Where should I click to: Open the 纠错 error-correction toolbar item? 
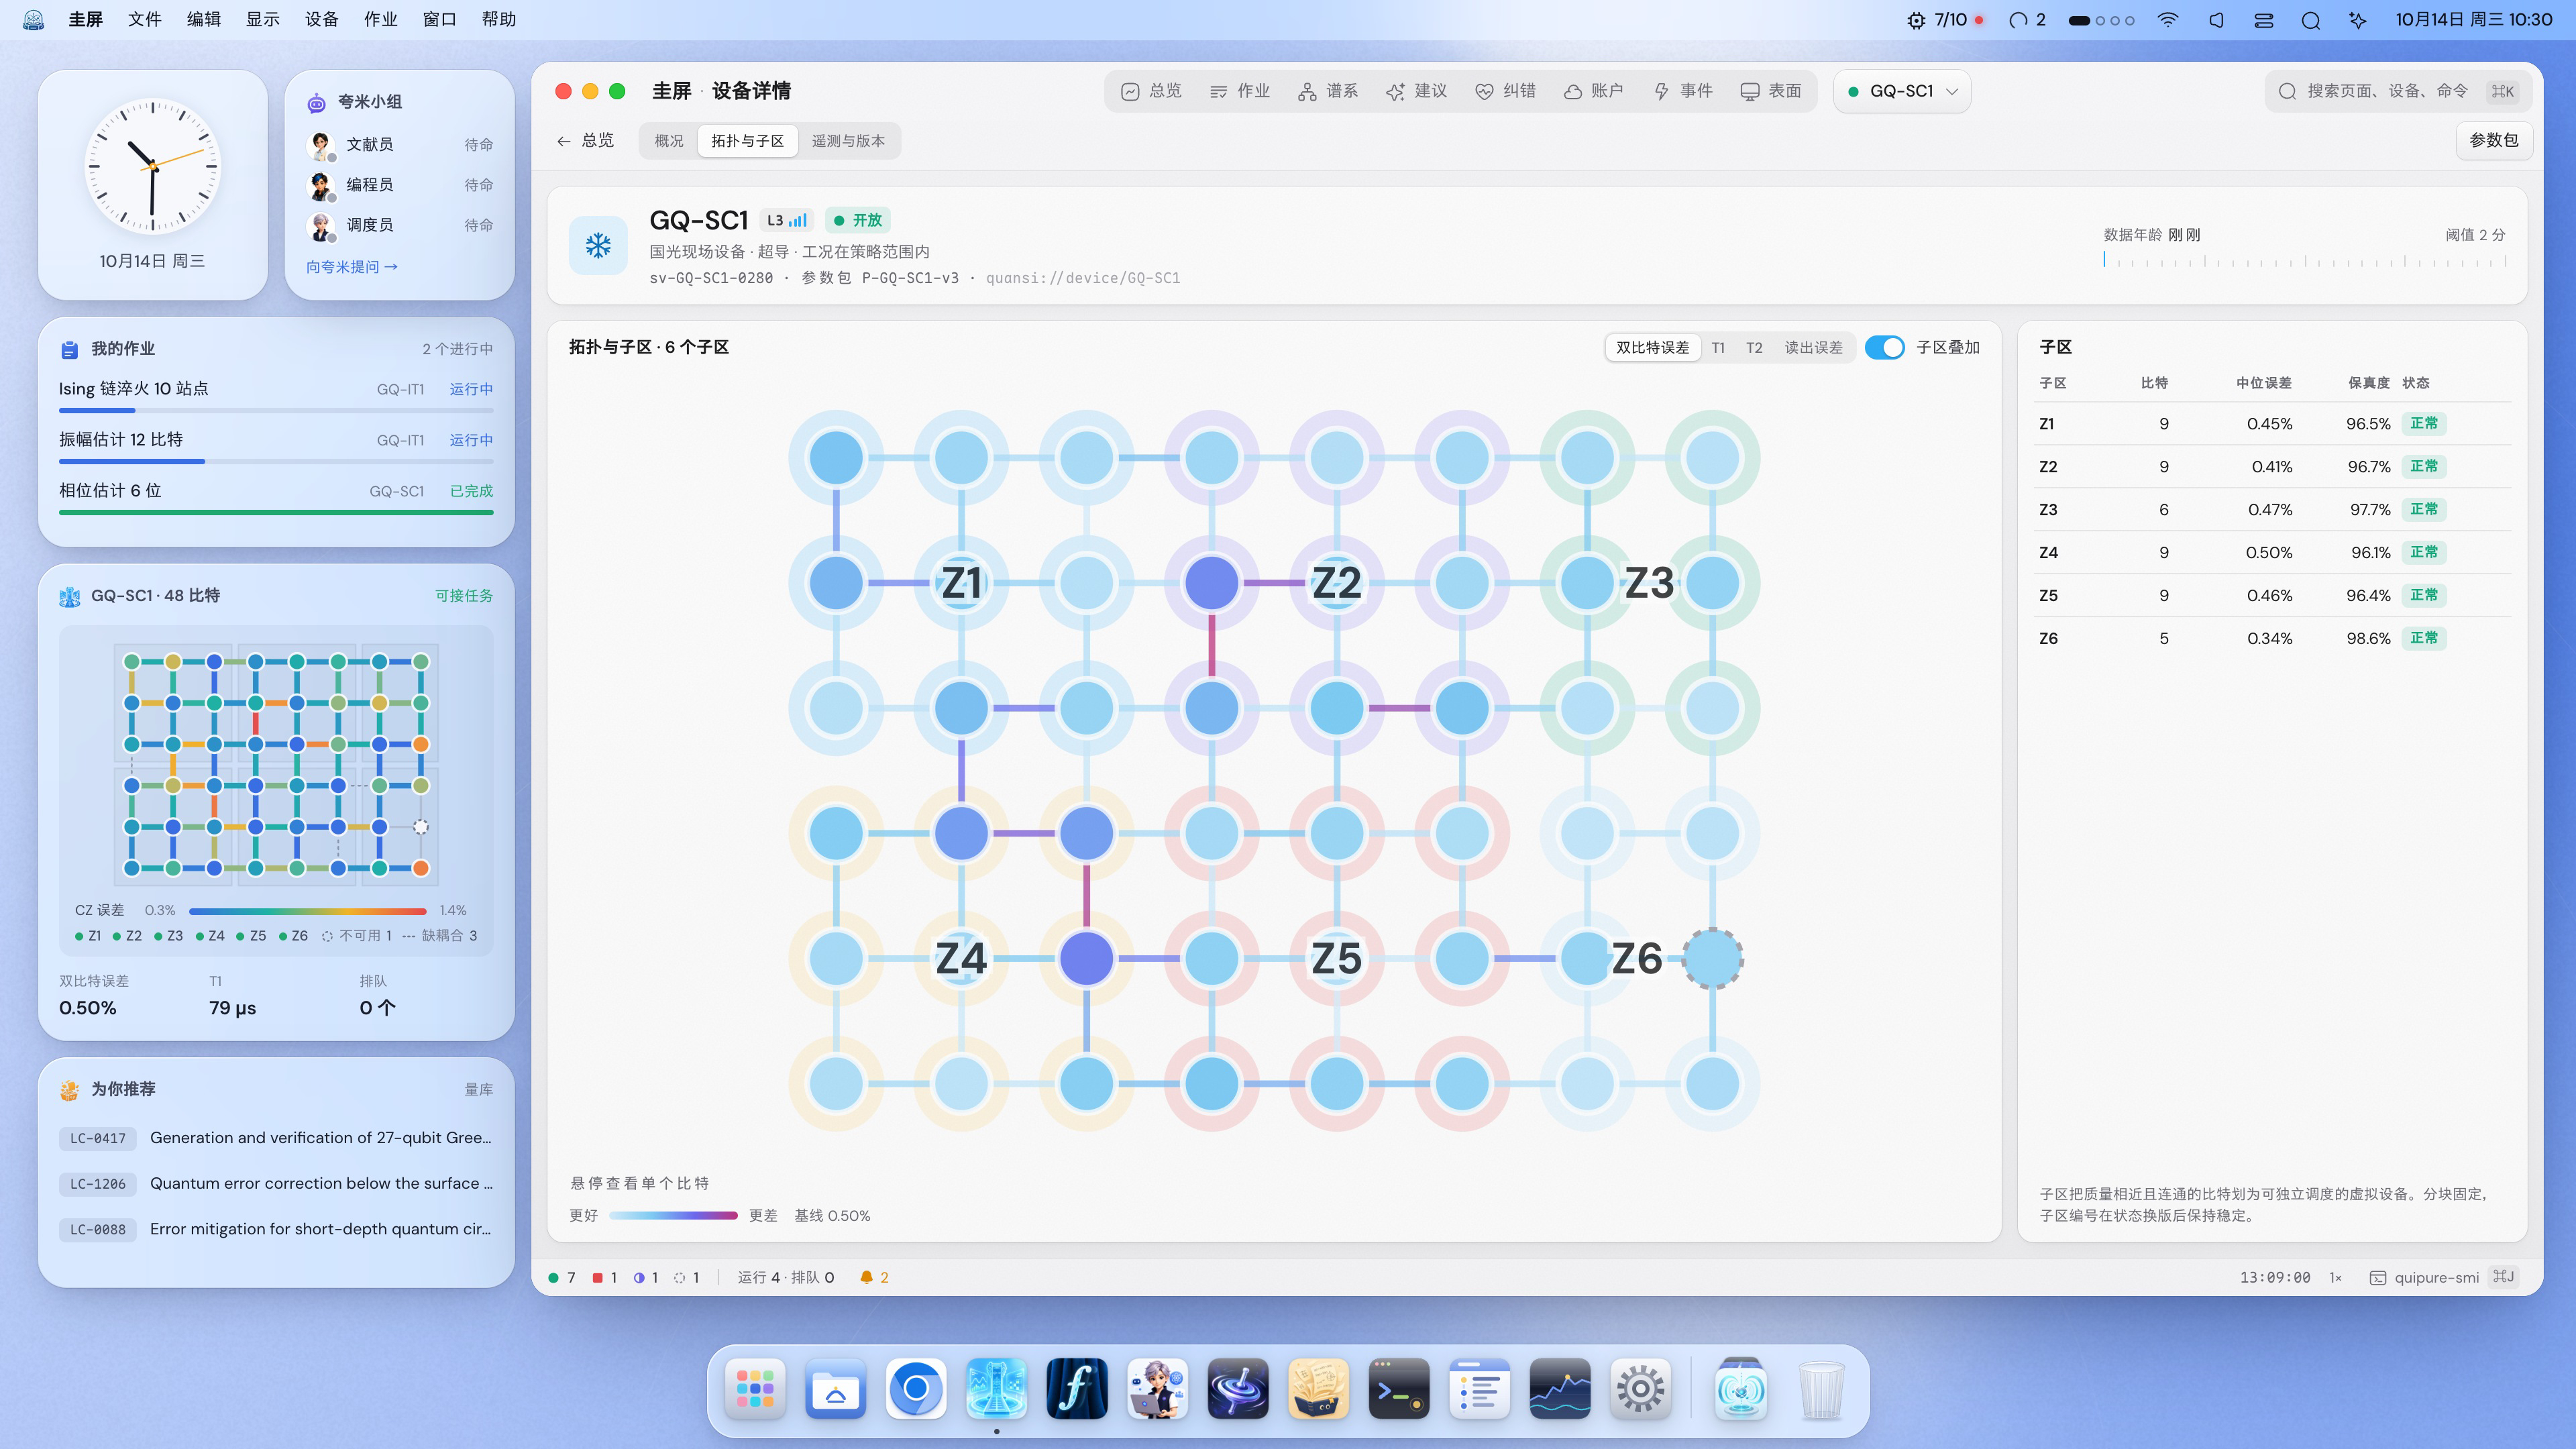coord(1505,91)
